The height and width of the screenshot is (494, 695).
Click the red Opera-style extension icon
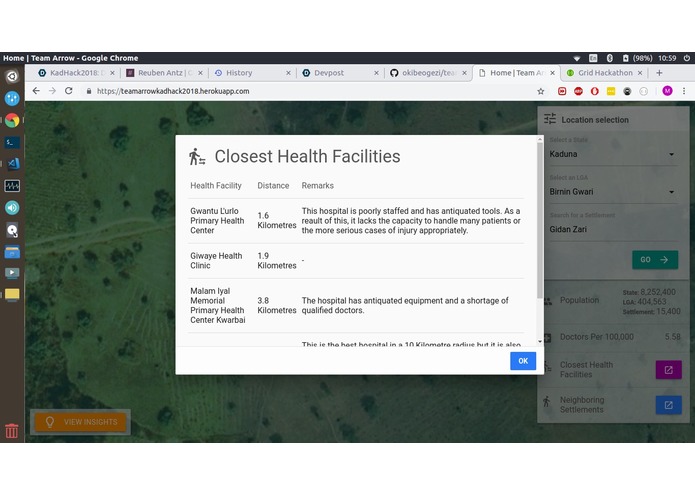(594, 91)
